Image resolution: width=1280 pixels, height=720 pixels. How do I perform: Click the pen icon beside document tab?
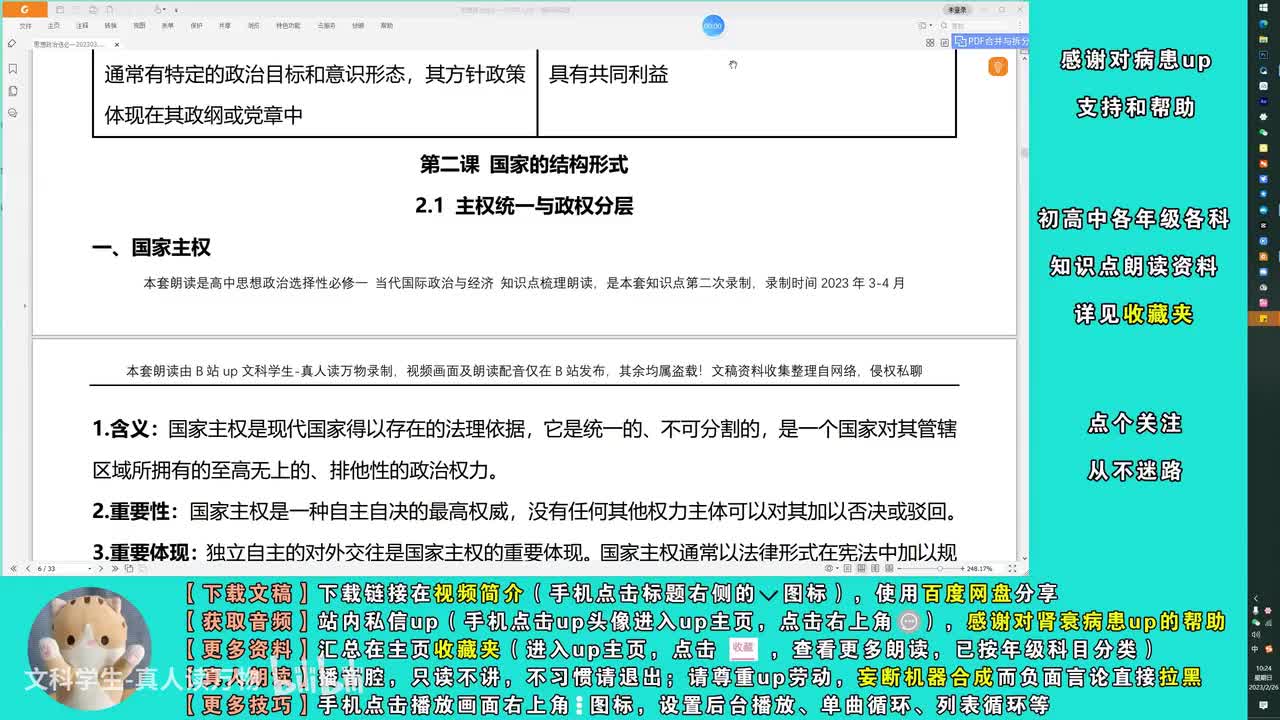coord(11,43)
